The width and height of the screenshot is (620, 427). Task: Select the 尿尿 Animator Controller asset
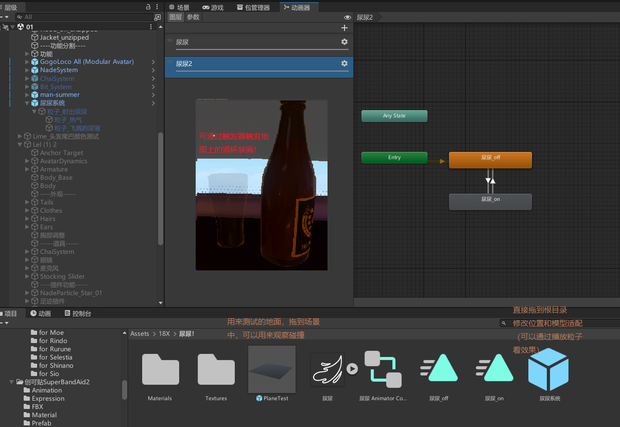coord(383,369)
